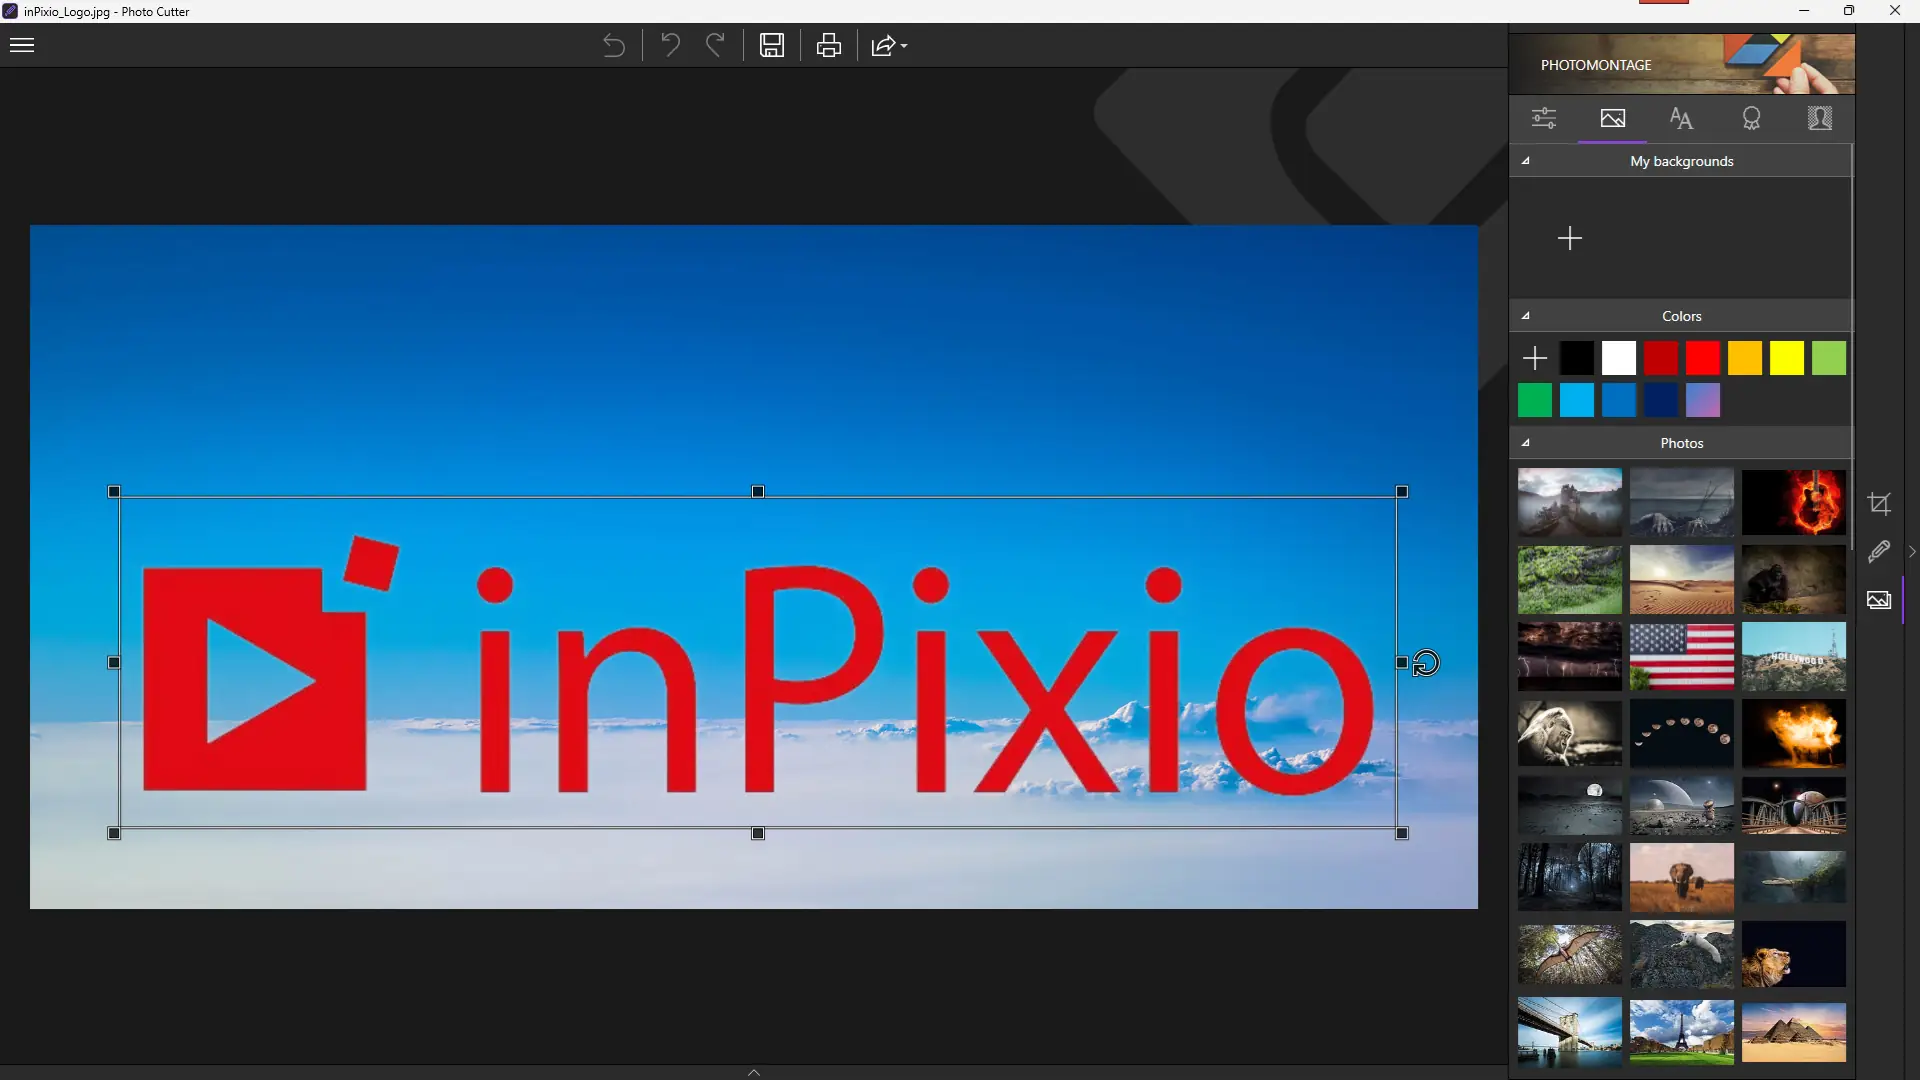Expand the bottom panel chevron
This screenshot has height=1080, width=1920.
(754, 1072)
